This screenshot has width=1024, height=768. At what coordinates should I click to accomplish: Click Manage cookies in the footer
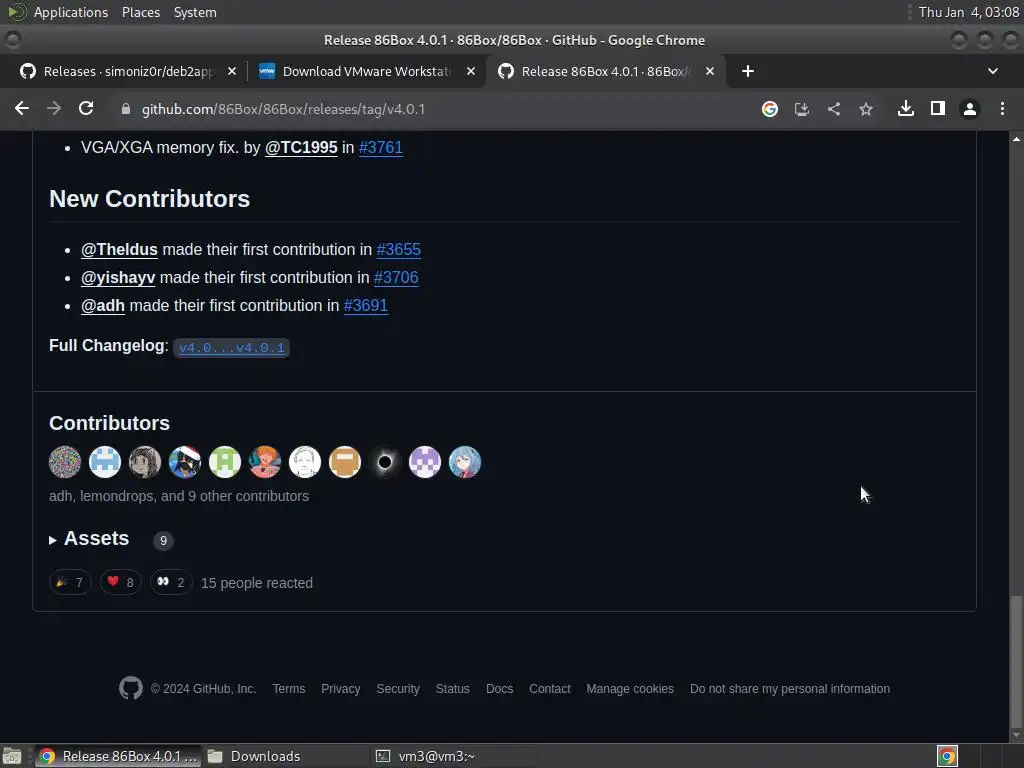pyautogui.click(x=630, y=689)
